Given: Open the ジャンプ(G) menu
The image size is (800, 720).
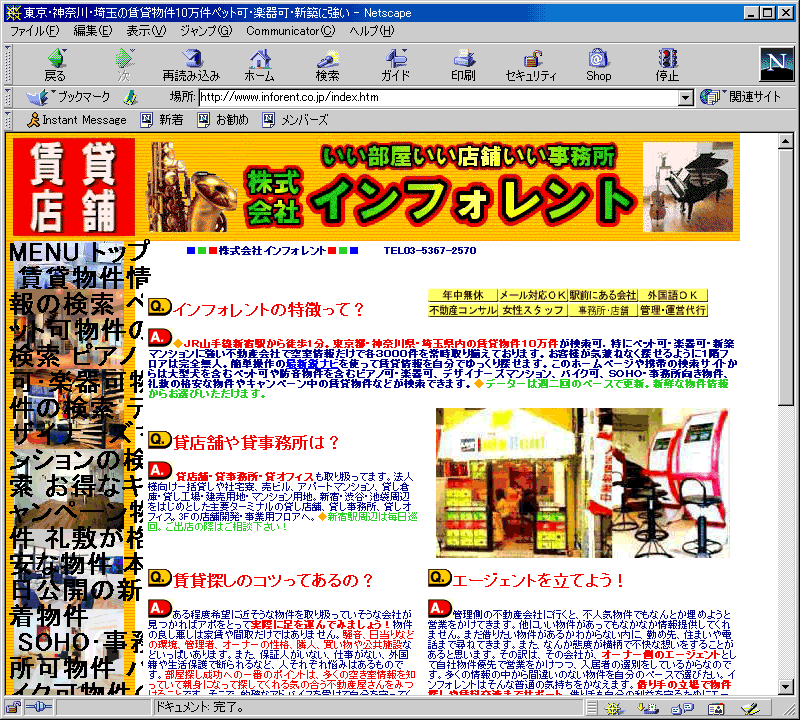Looking at the screenshot, I should pos(206,31).
